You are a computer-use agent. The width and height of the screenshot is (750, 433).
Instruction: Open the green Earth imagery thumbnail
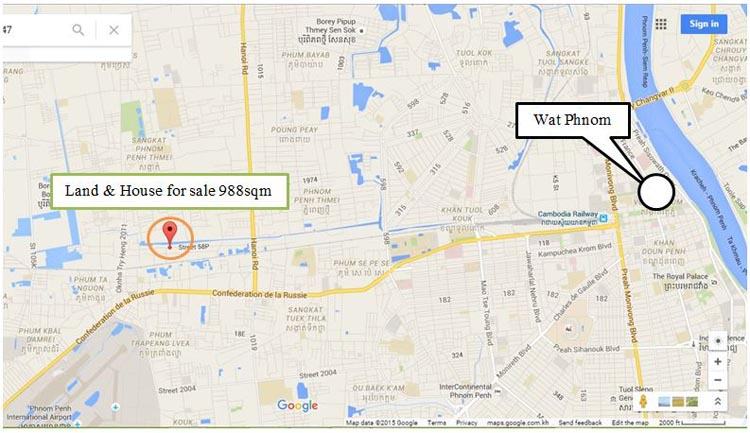pyautogui.click(x=692, y=401)
